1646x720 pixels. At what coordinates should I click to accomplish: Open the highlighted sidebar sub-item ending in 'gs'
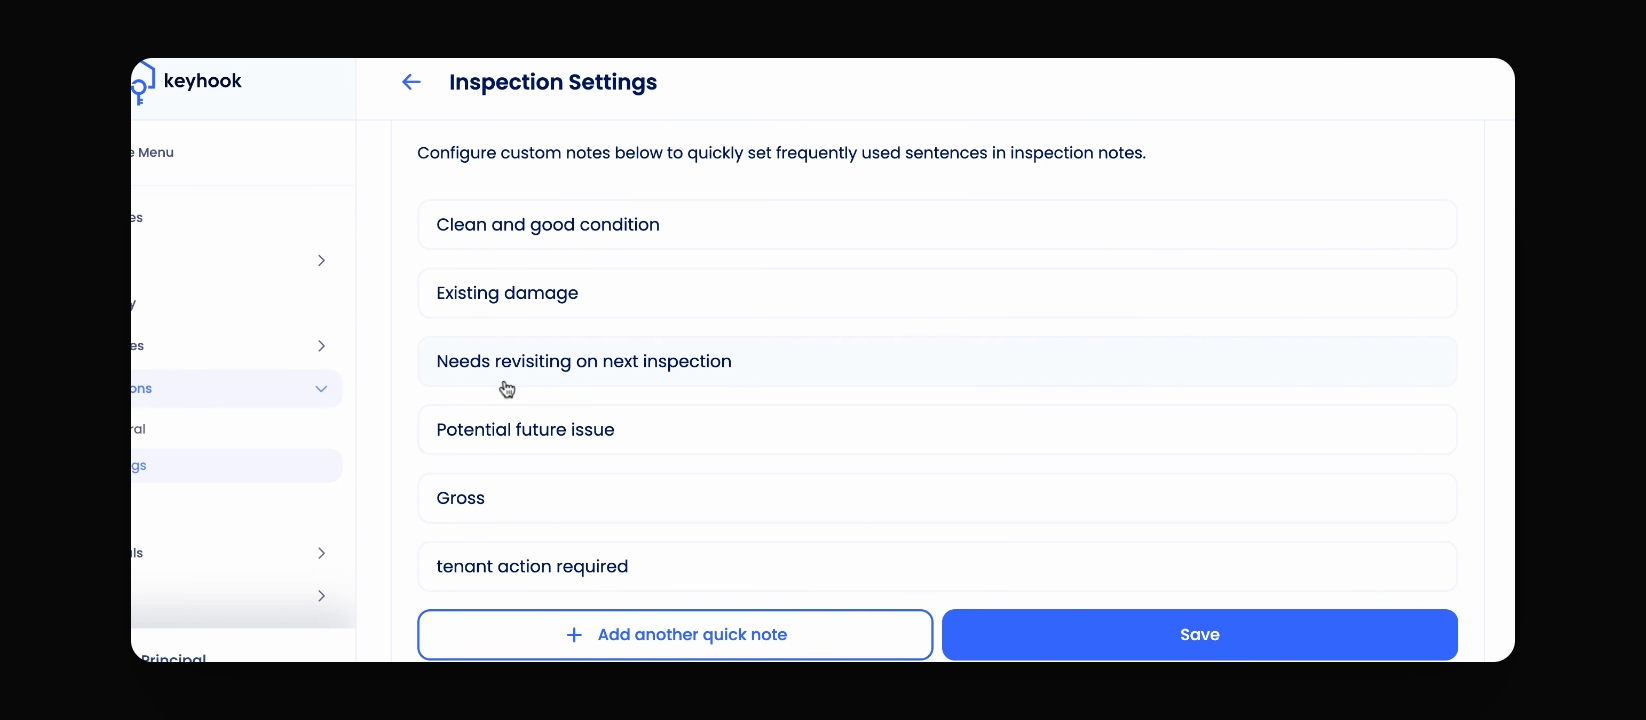(x=237, y=466)
